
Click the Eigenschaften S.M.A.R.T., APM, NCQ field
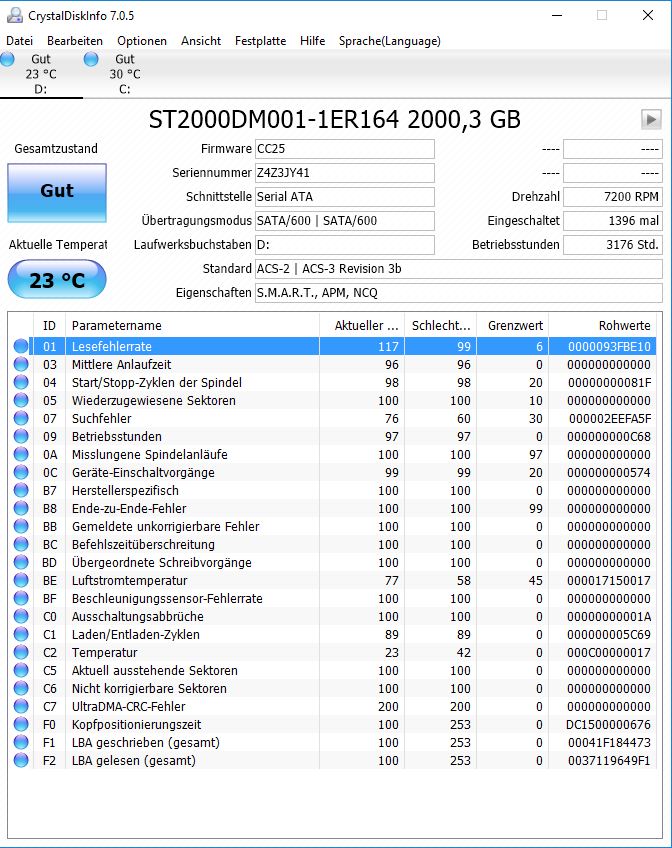458,293
